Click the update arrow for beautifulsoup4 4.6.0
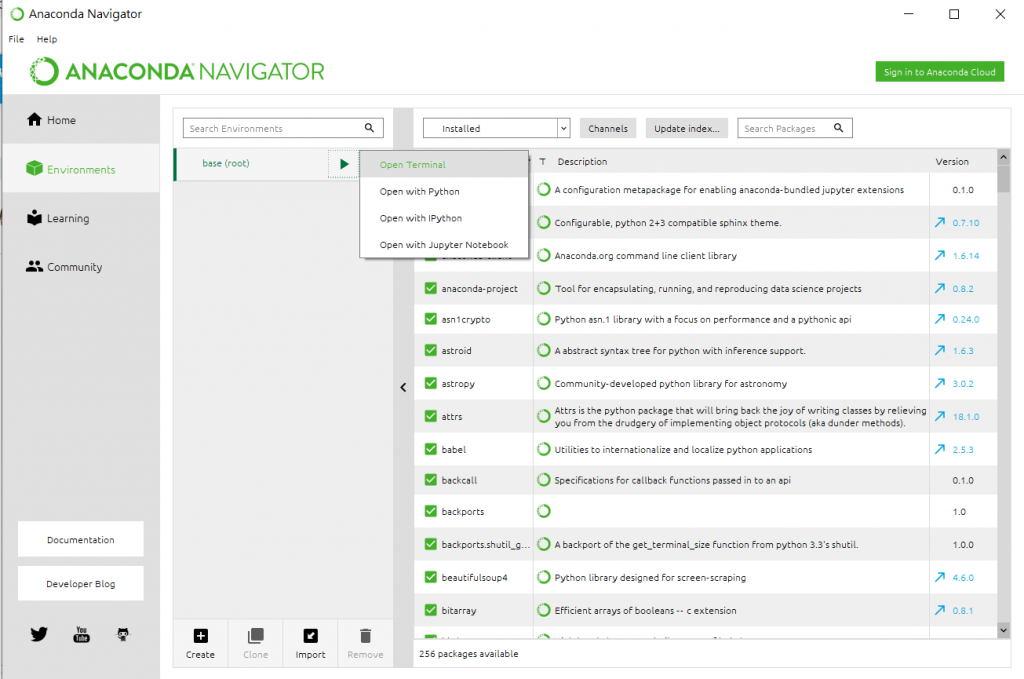The image size is (1024, 679). pos(940,577)
